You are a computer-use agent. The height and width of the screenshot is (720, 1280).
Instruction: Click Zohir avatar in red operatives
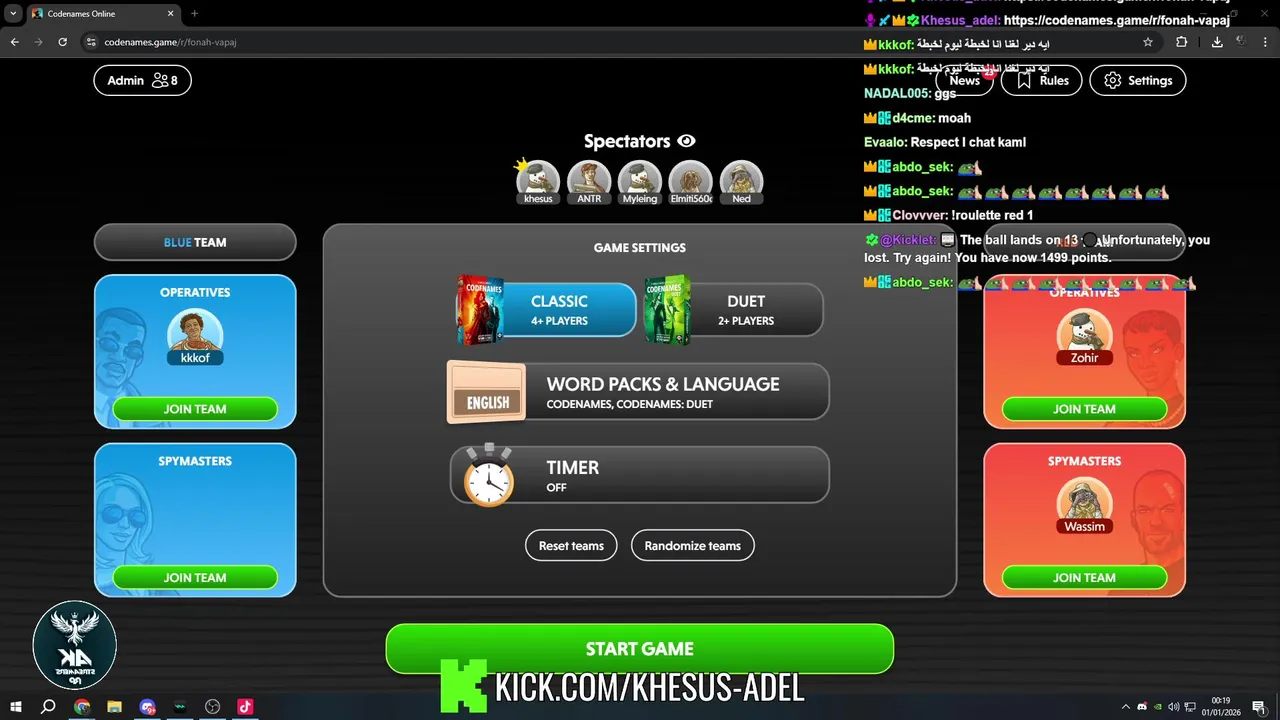click(x=1084, y=337)
